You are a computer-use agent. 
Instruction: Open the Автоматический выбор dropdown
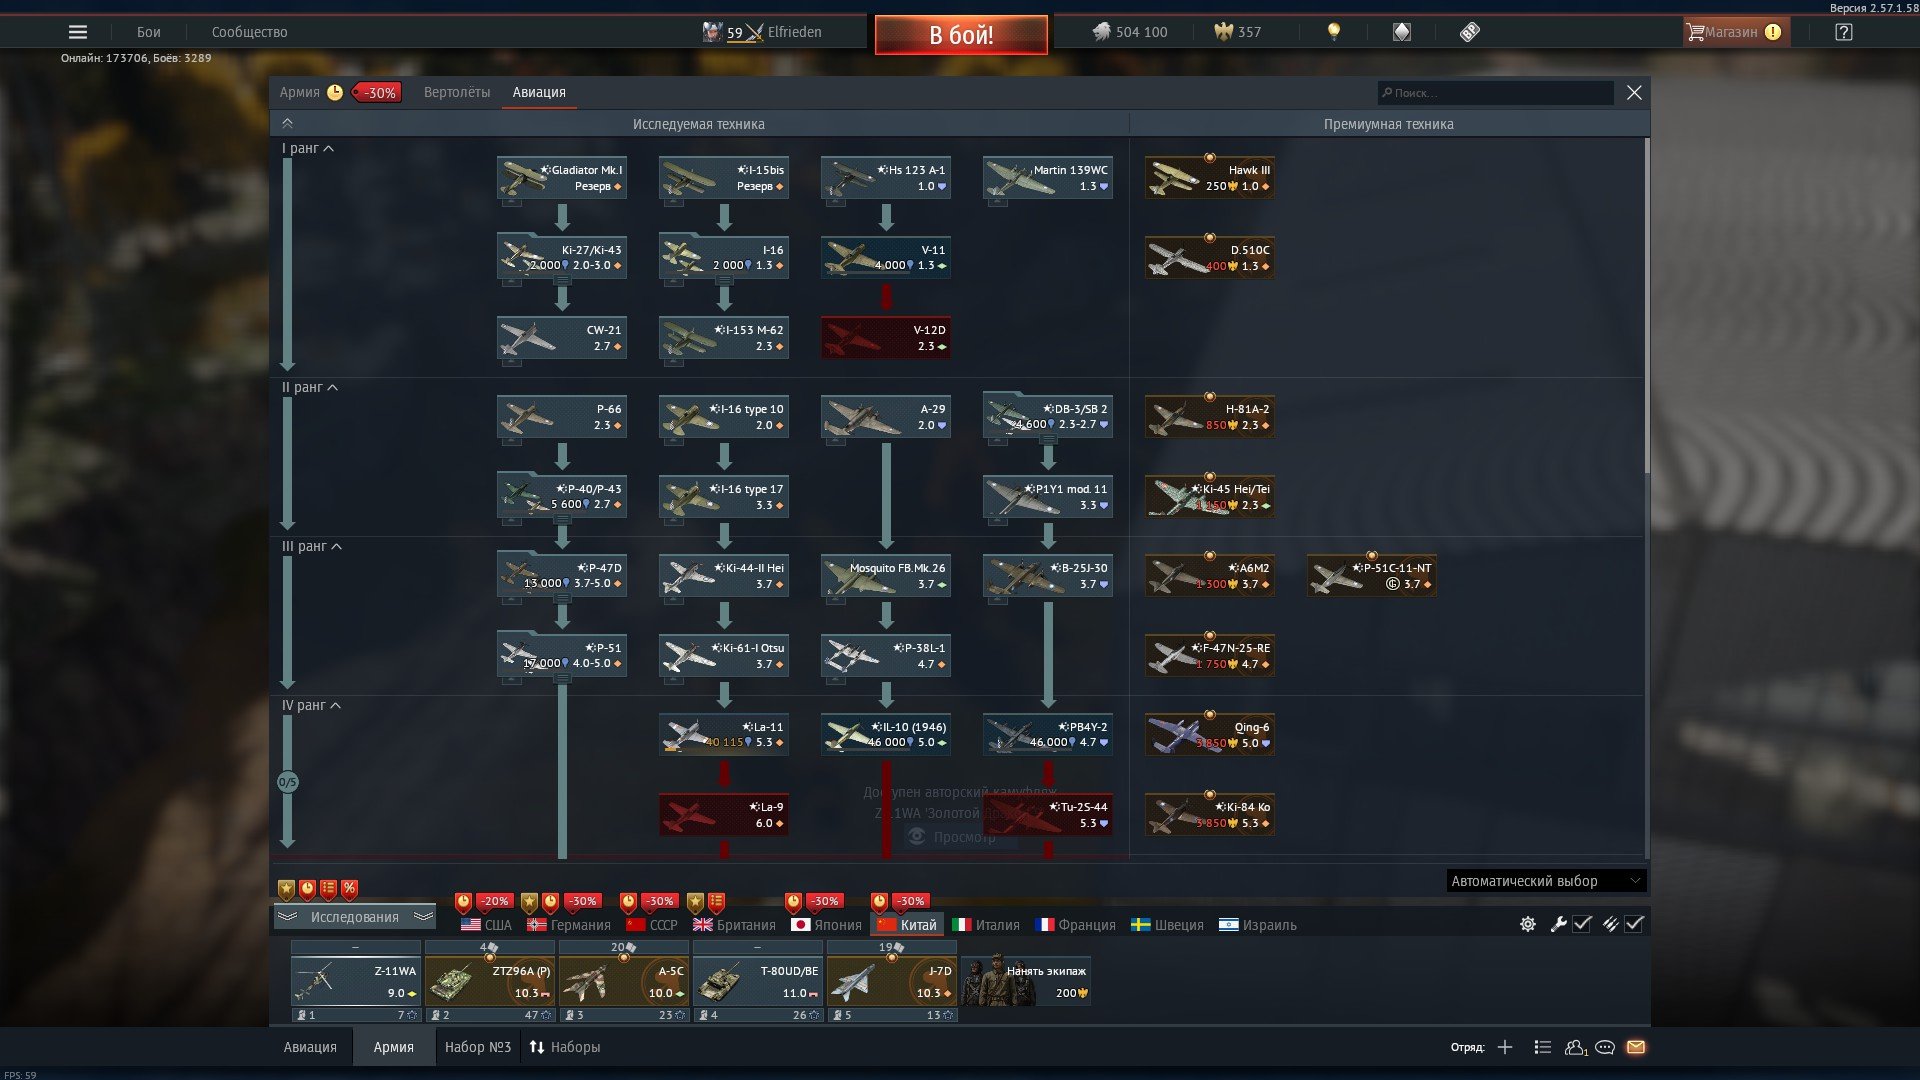[x=1546, y=881]
